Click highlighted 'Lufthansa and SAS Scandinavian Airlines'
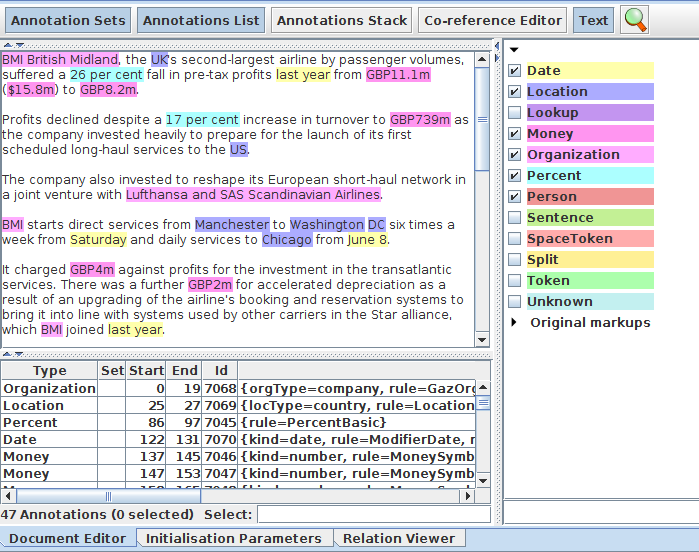The image size is (699, 552). (253, 194)
